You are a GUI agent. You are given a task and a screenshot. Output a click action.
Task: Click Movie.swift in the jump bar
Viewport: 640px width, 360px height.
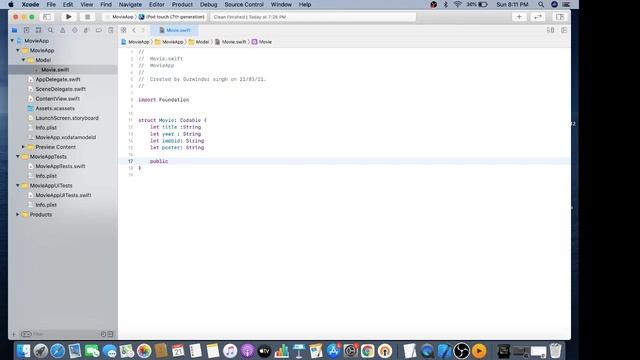click(231, 42)
